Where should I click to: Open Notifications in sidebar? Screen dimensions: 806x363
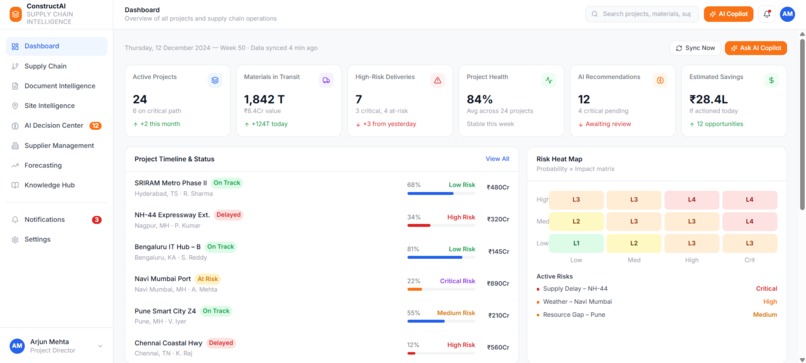[x=57, y=220]
